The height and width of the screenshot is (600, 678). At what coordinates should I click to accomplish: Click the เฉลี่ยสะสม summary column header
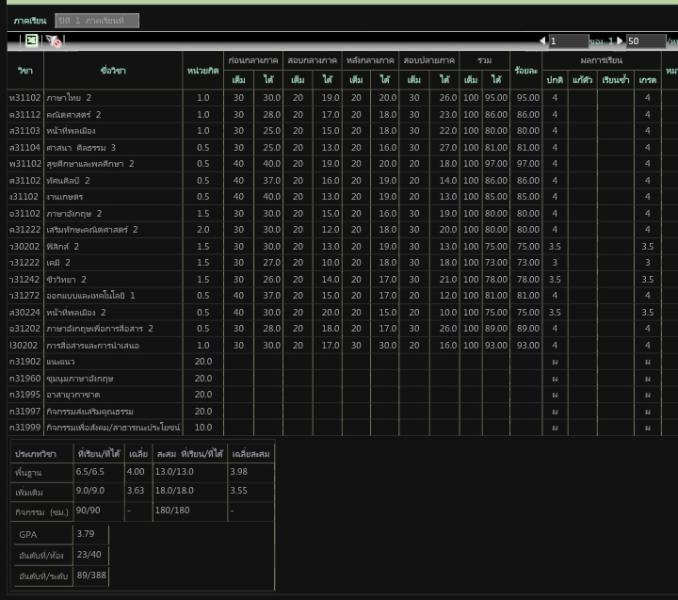click(251, 454)
